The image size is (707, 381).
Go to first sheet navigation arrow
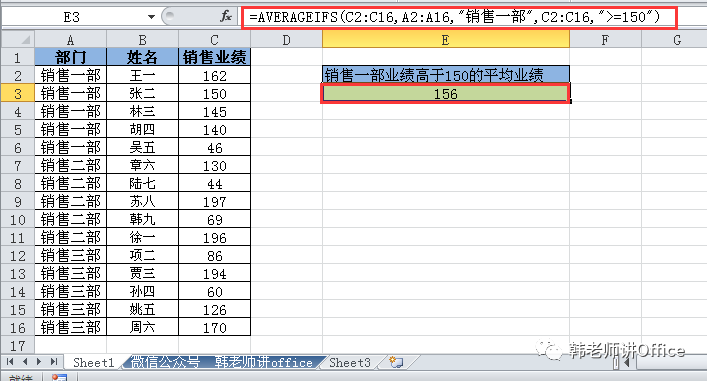(x=10, y=362)
